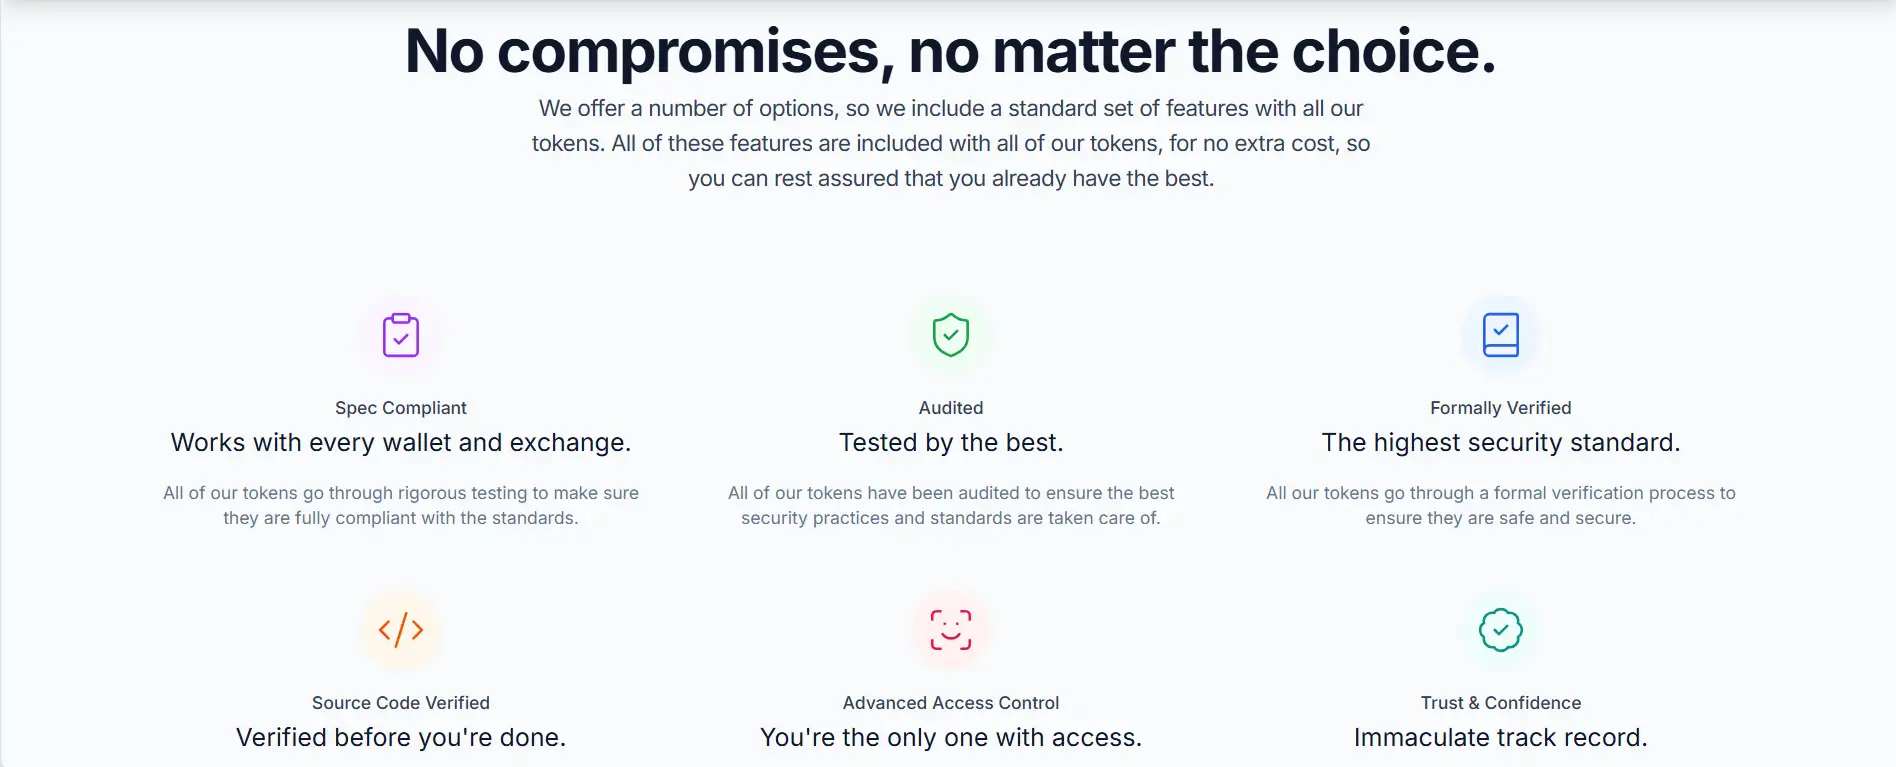Click the "No compromises, no matter the choice." title
This screenshot has height=767, width=1896.
tap(950, 52)
